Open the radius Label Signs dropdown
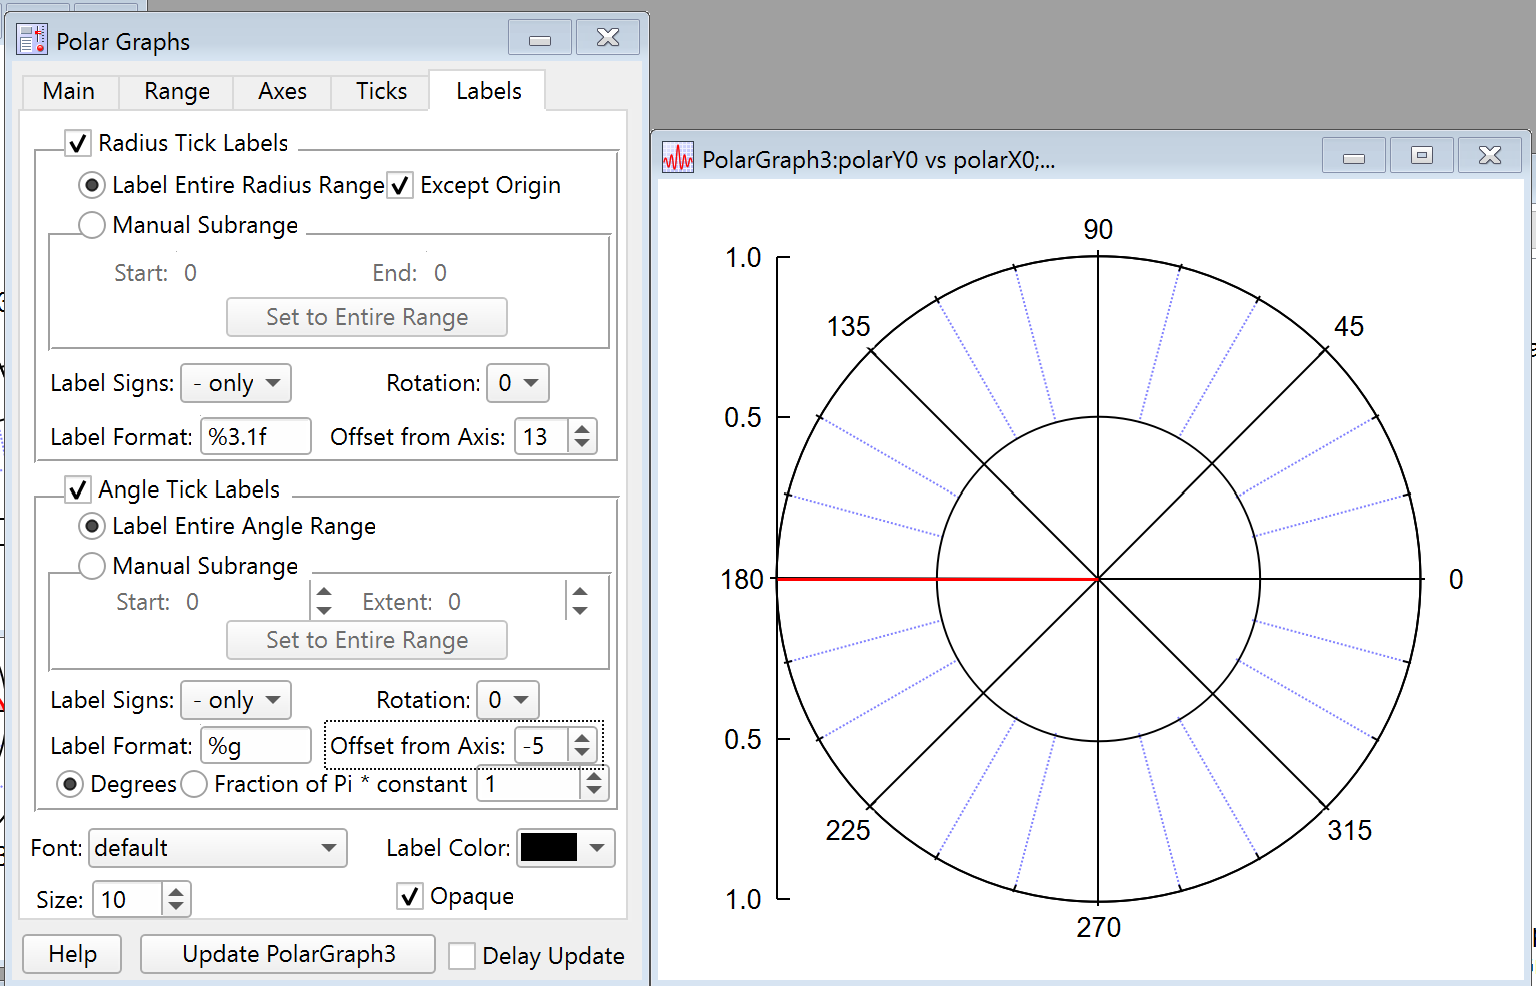 point(235,383)
